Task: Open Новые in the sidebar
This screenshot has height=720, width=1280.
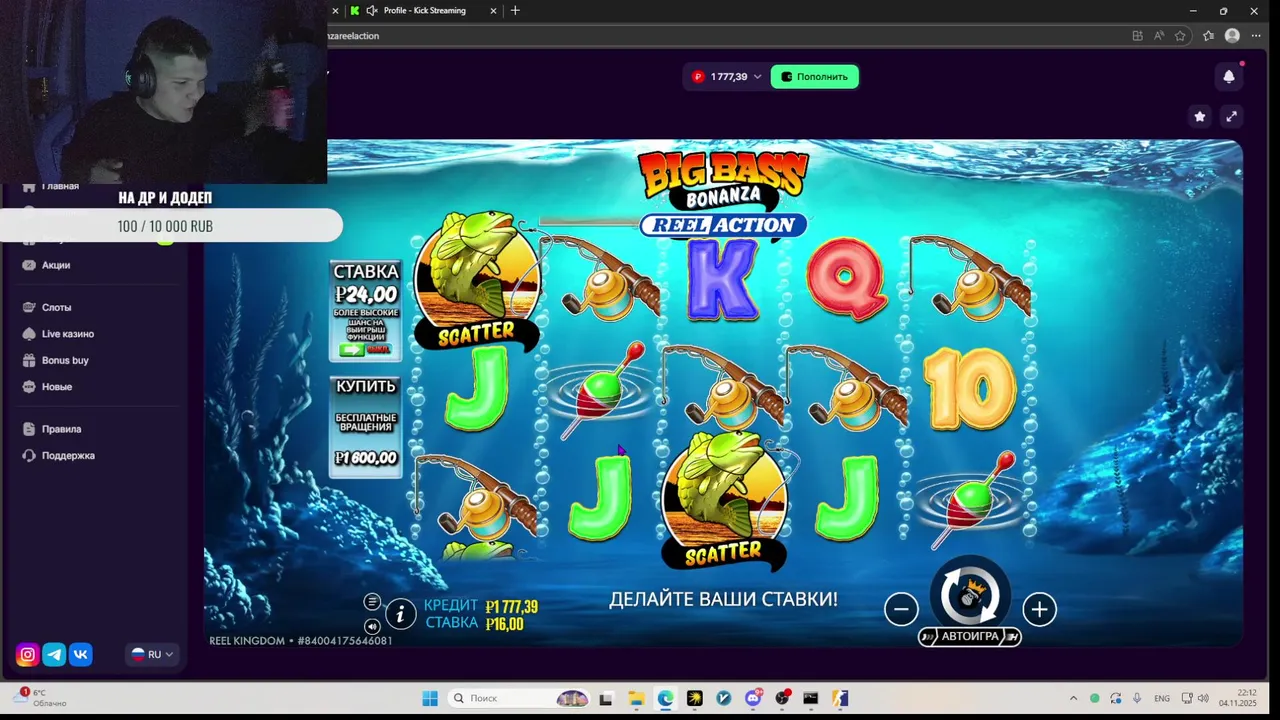Action: coord(56,387)
